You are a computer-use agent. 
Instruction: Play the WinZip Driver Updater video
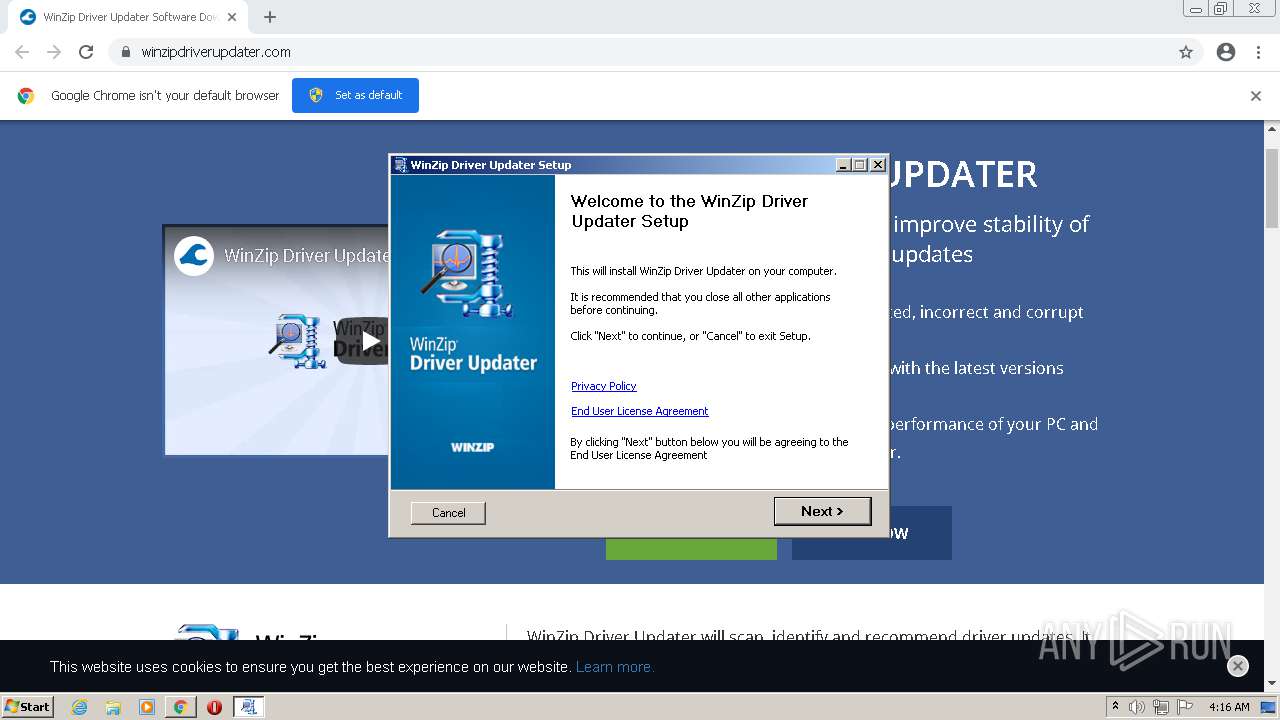tap(371, 341)
